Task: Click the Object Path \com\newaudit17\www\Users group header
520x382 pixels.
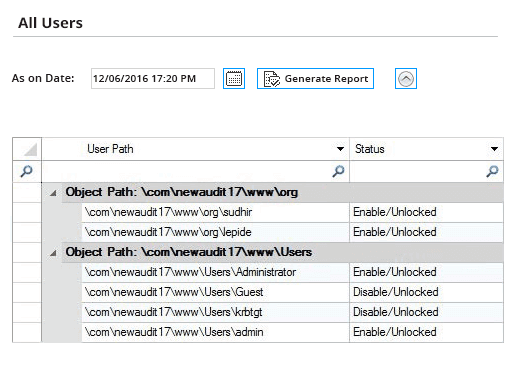Action: click(282, 252)
